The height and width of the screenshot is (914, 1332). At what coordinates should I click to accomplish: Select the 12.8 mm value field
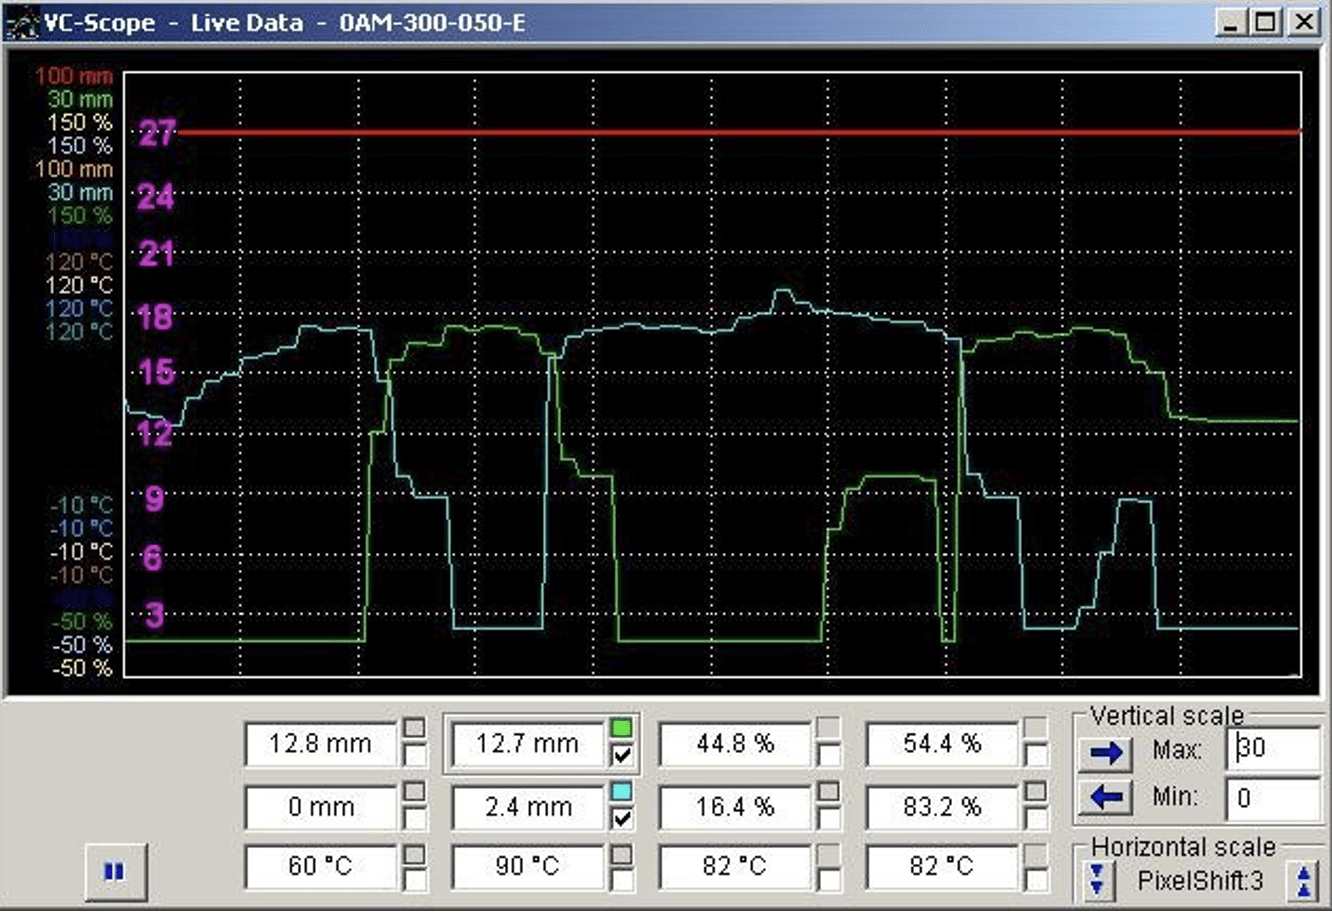[x=321, y=744]
